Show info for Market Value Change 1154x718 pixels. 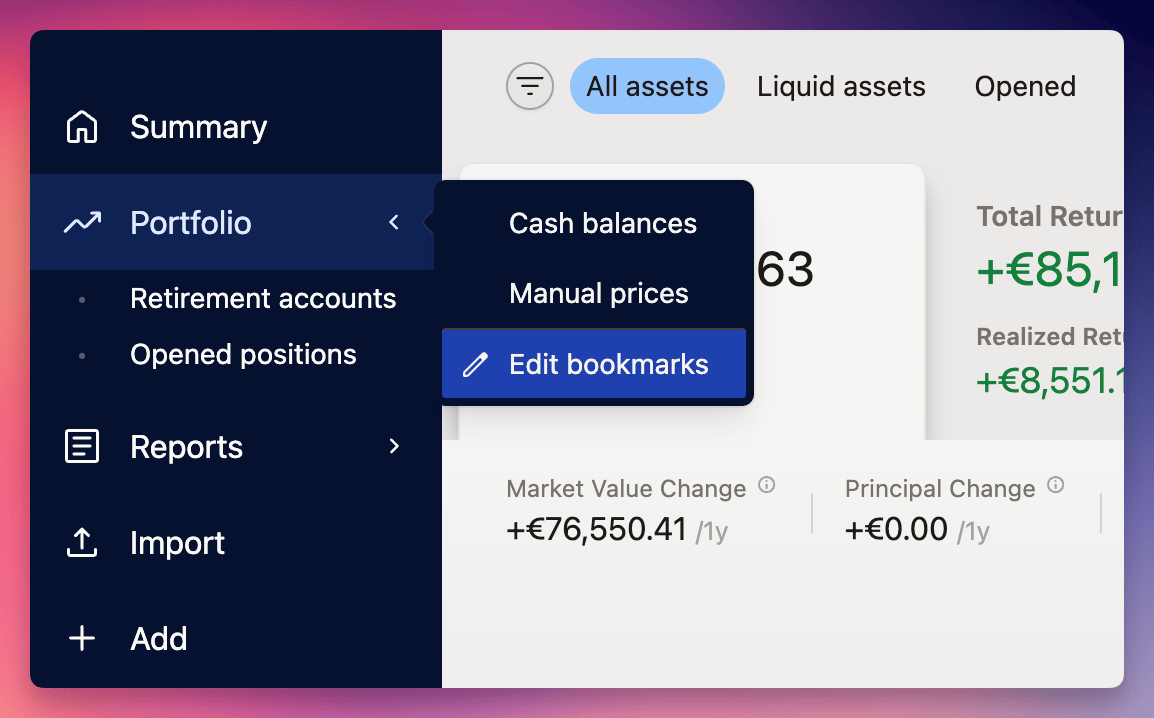(x=767, y=484)
